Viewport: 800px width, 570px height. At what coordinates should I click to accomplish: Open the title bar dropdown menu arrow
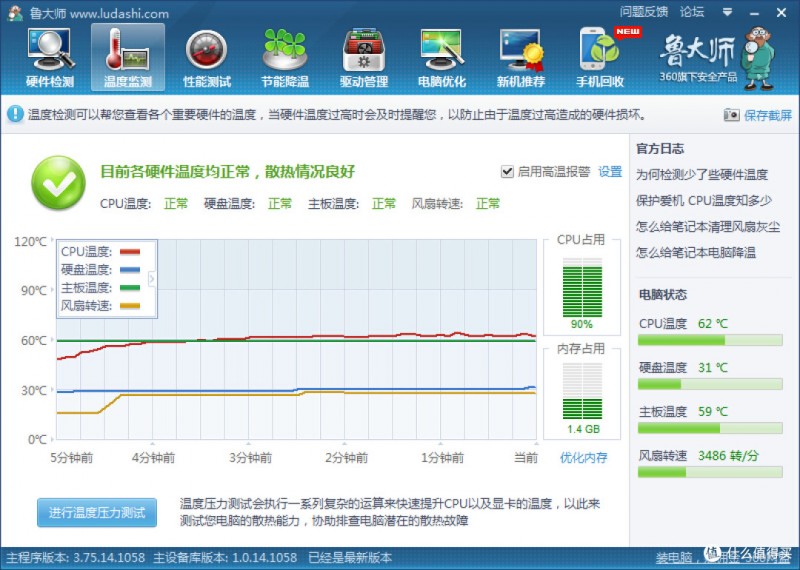coord(728,12)
